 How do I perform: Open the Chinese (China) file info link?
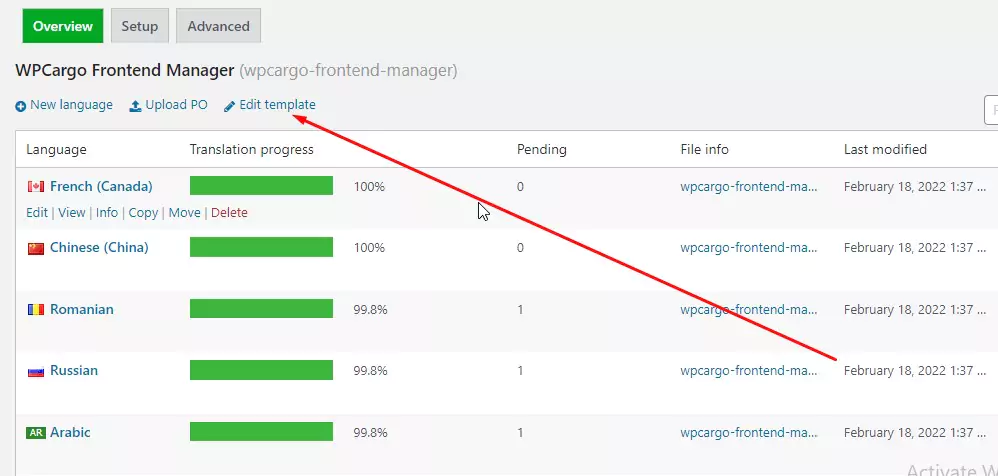[x=749, y=248]
